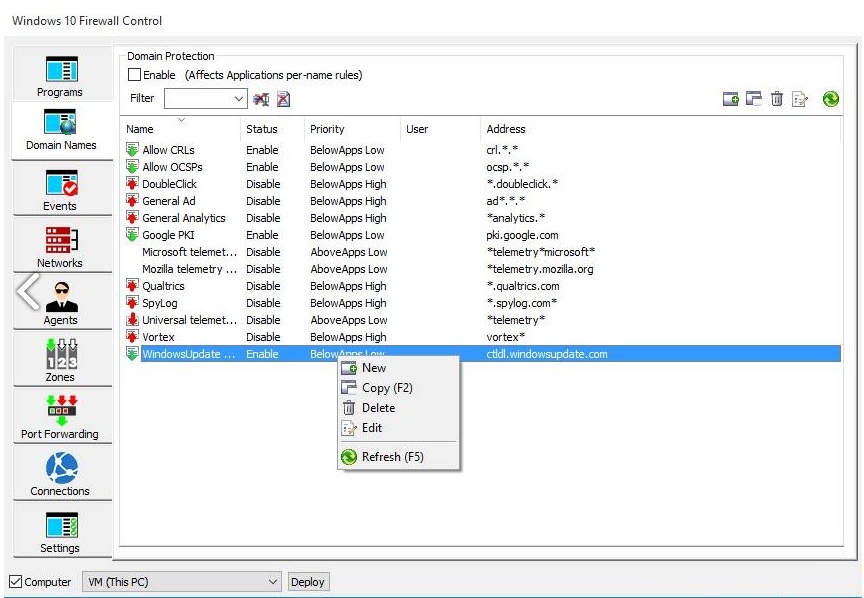Click the Enable status of Allow CRLs
The width and height of the screenshot is (864, 598).
pyautogui.click(x=262, y=149)
